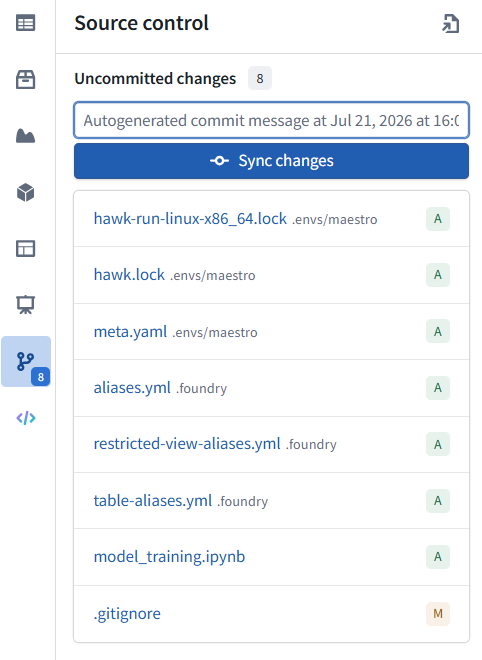
Task: Open the table view sidebar icon
Action: point(26,23)
